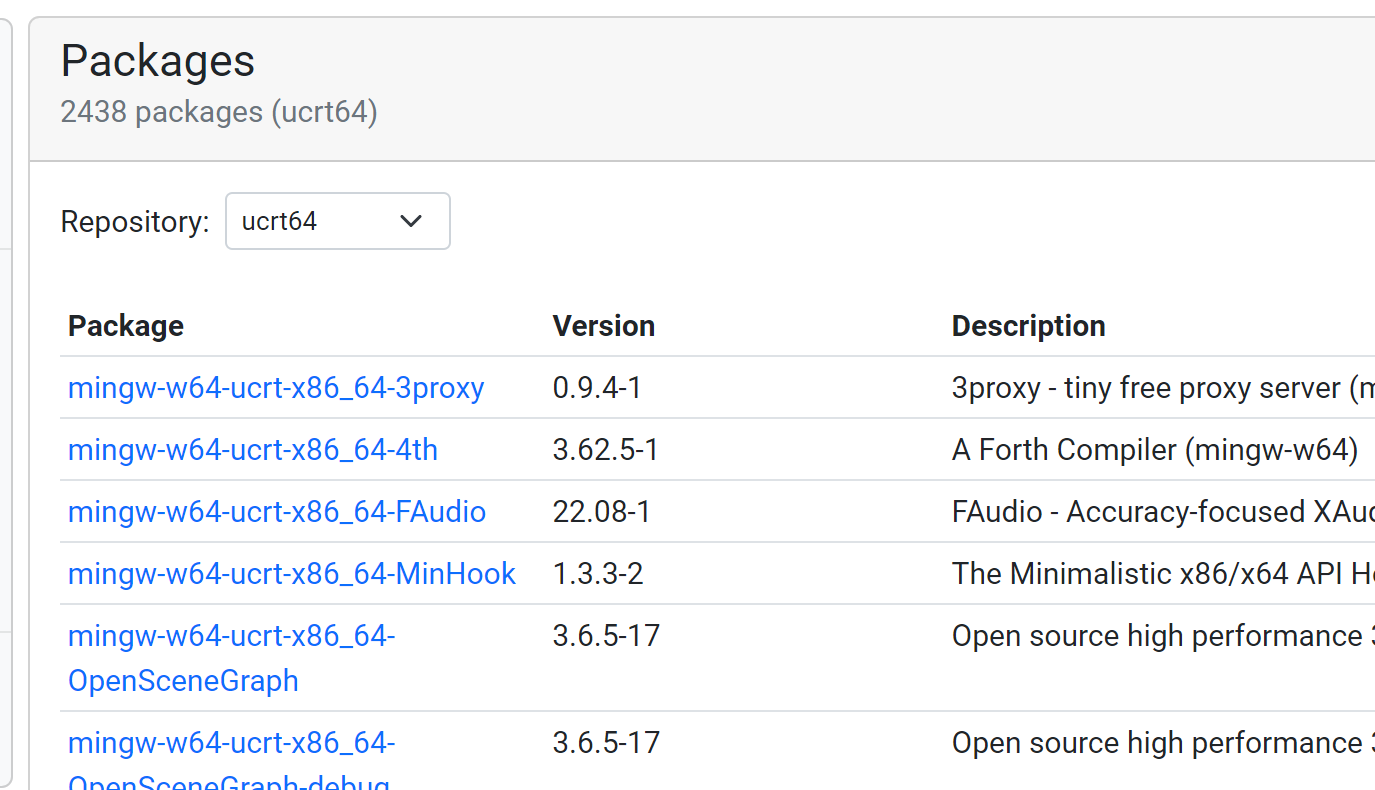Screen dimensions: 1375x790
Task: Open mingw-w64-ucrt-x86_64-4th package link
Action: tap(253, 450)
